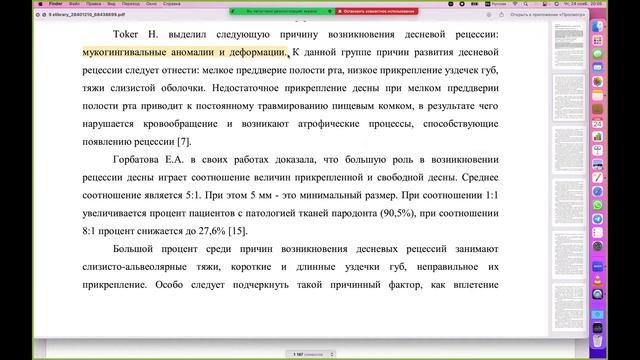Screen dimensions: 640x360
Task: Expand Quick Look preview to full screen
Action: [44, 14]
